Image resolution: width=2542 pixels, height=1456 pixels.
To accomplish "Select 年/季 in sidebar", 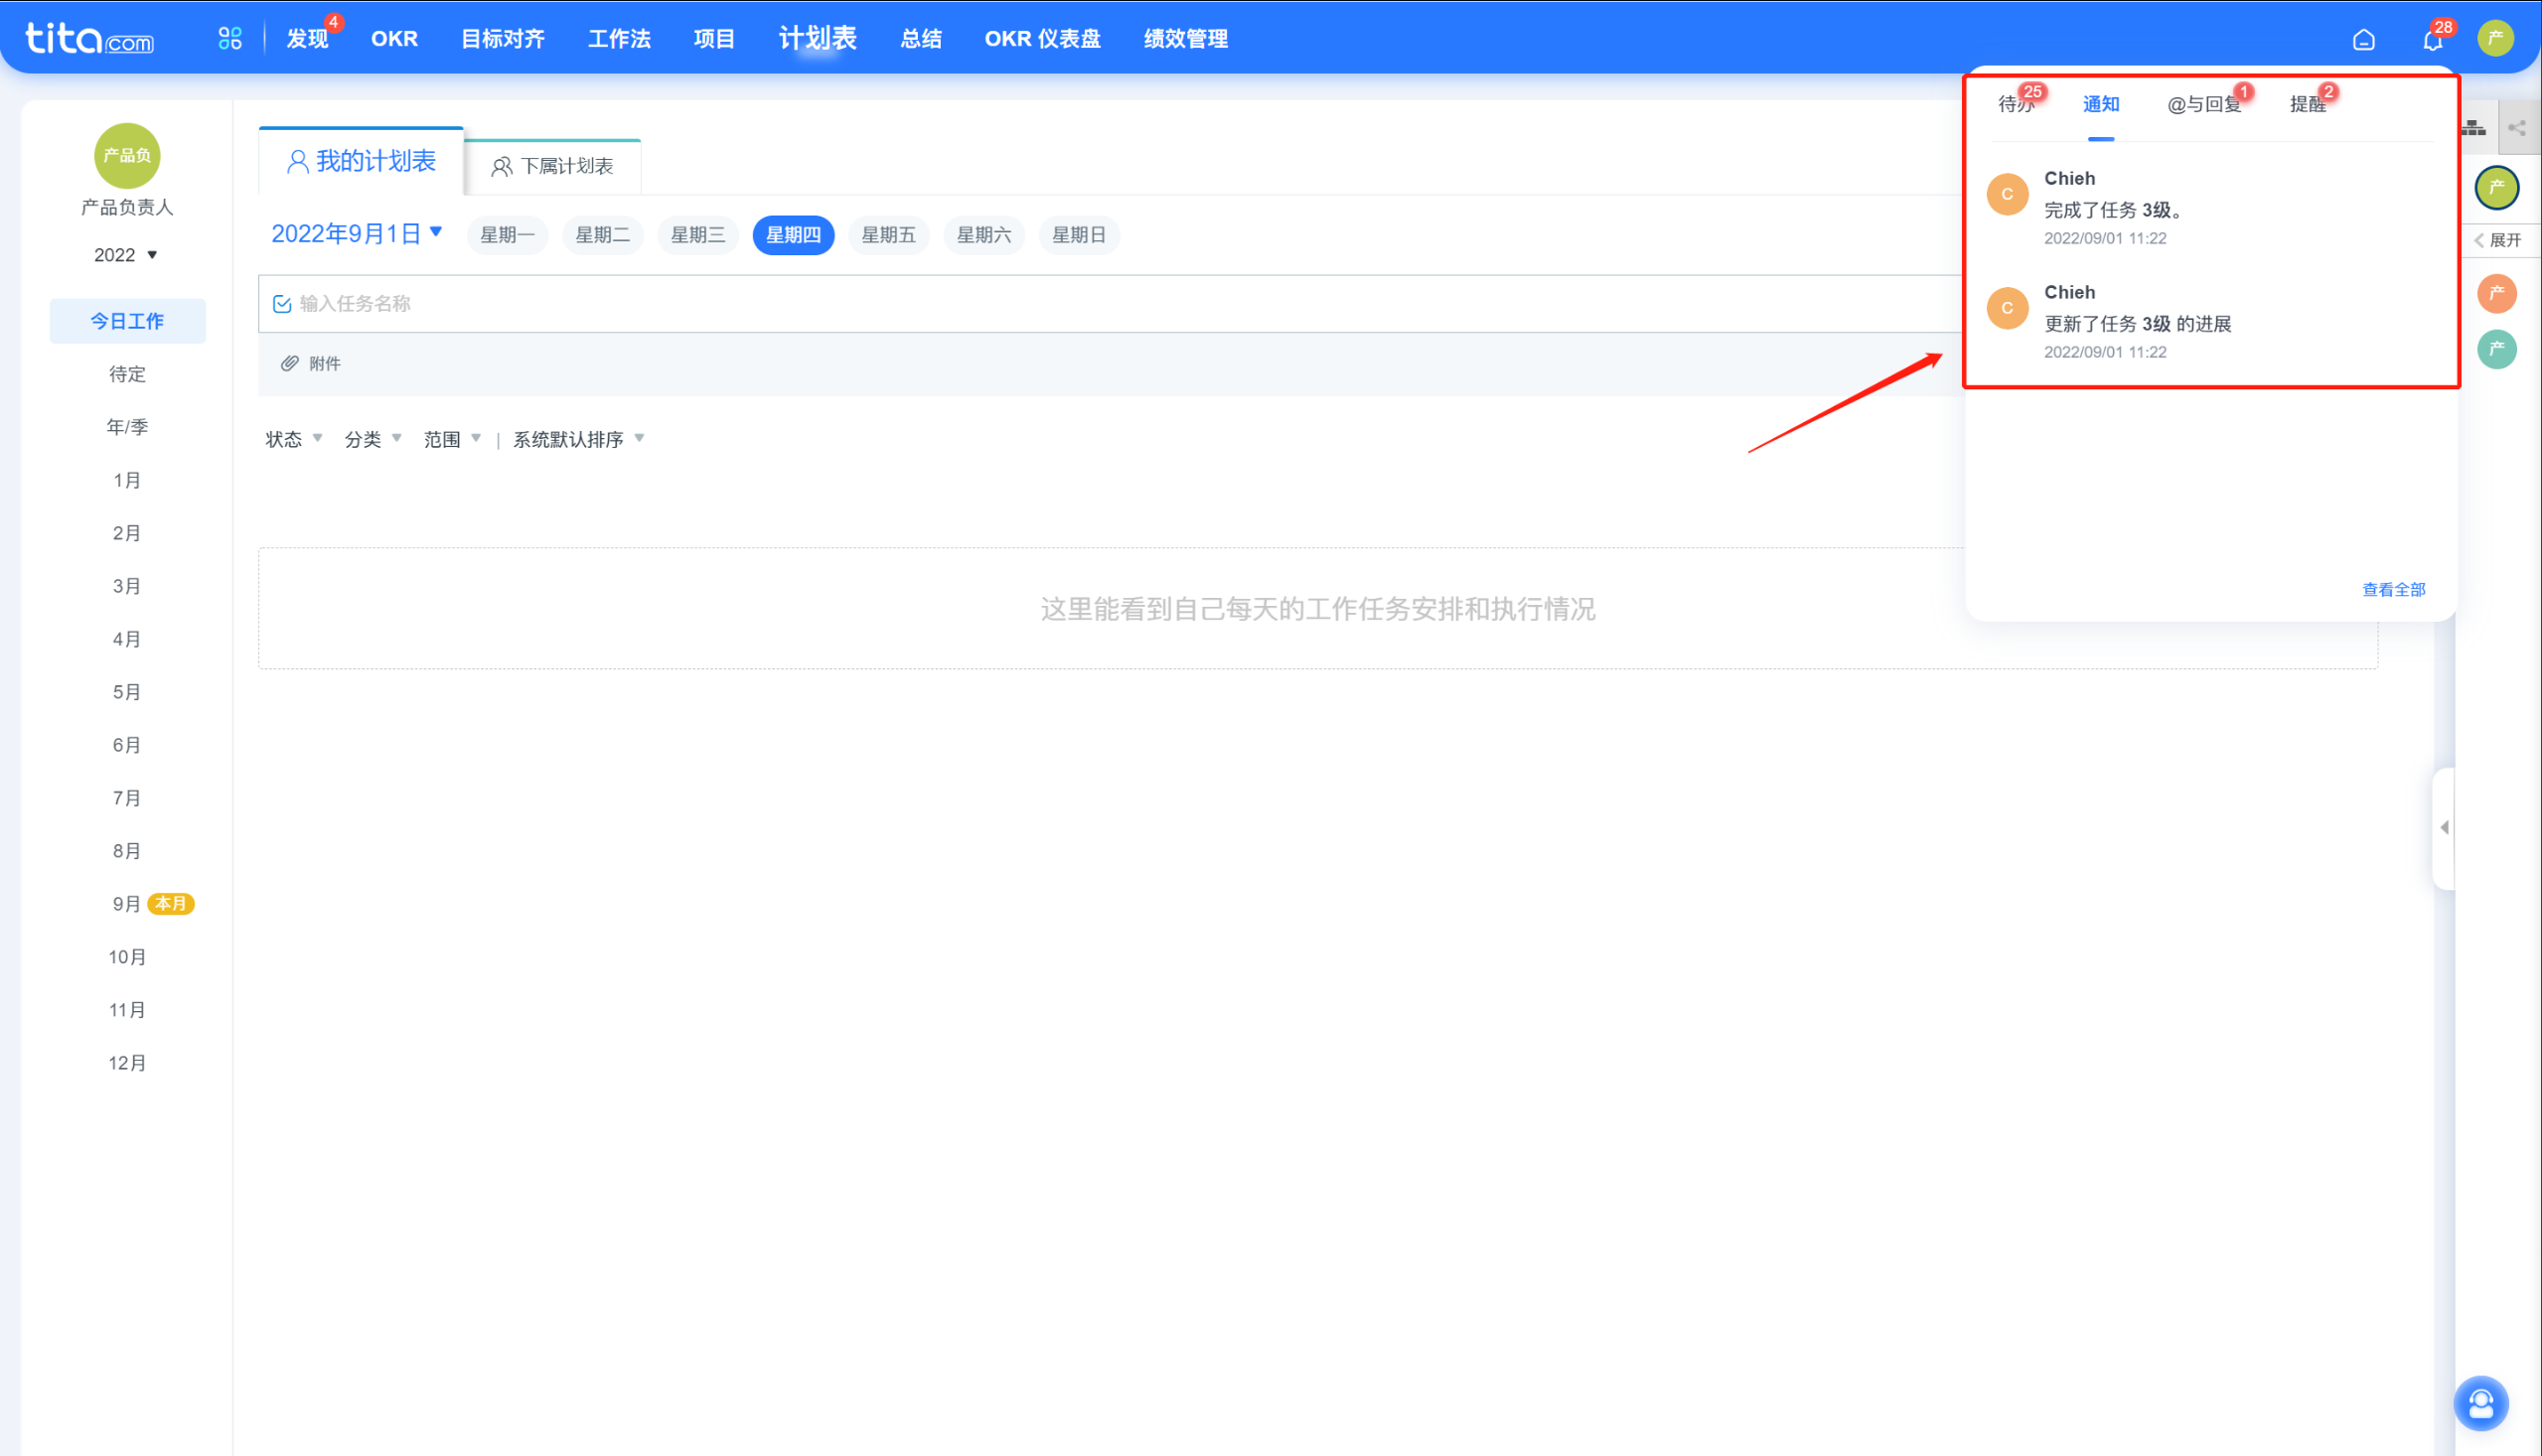I will tap(127, 427).
